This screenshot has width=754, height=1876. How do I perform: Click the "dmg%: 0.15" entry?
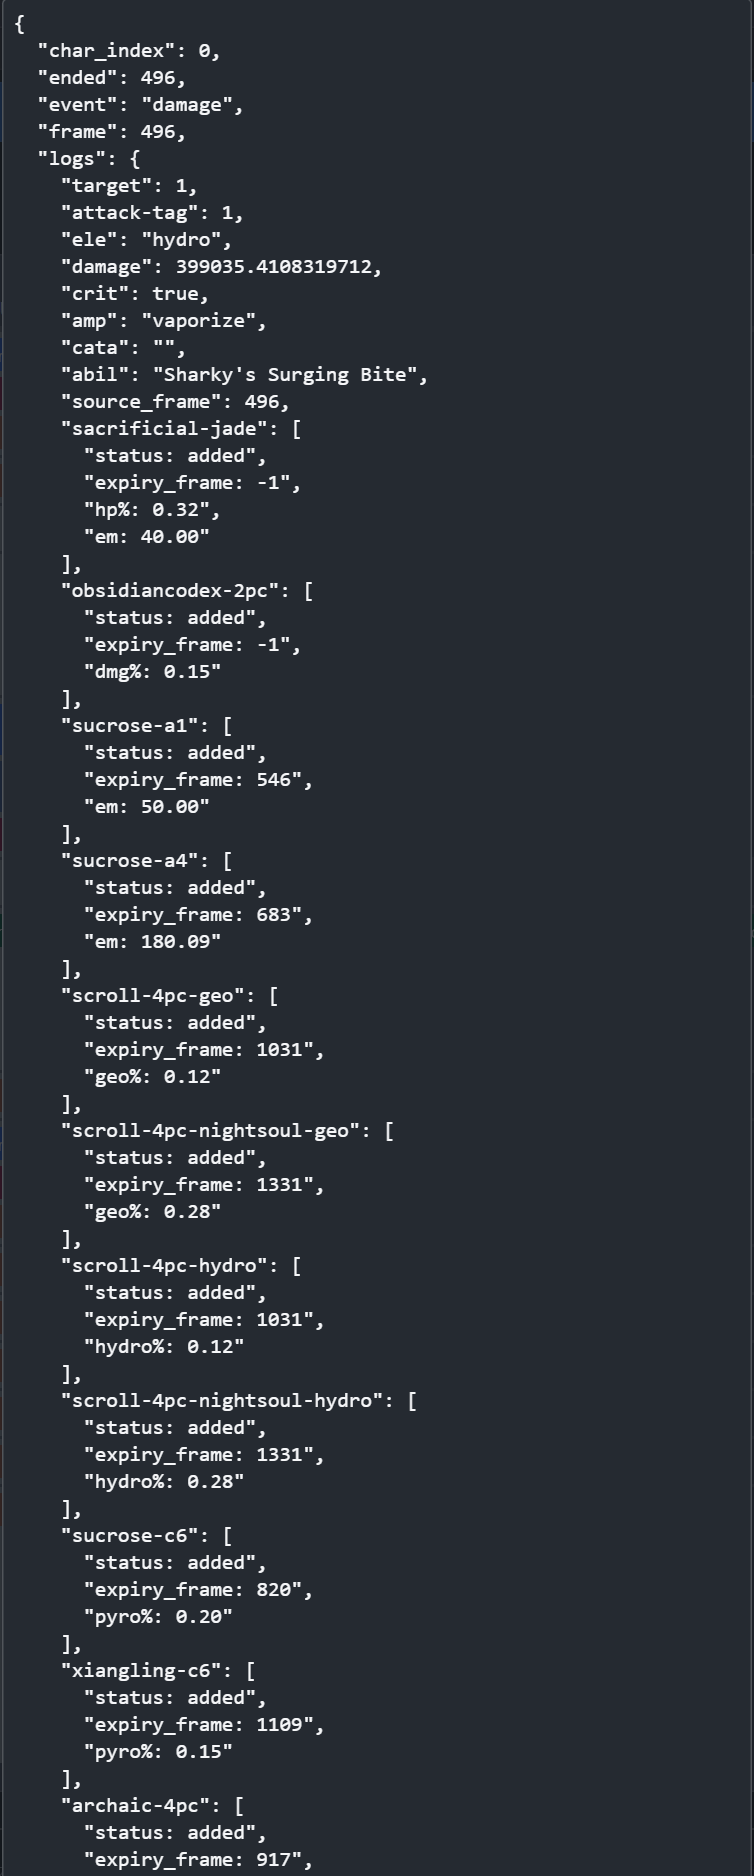[152, 672]
